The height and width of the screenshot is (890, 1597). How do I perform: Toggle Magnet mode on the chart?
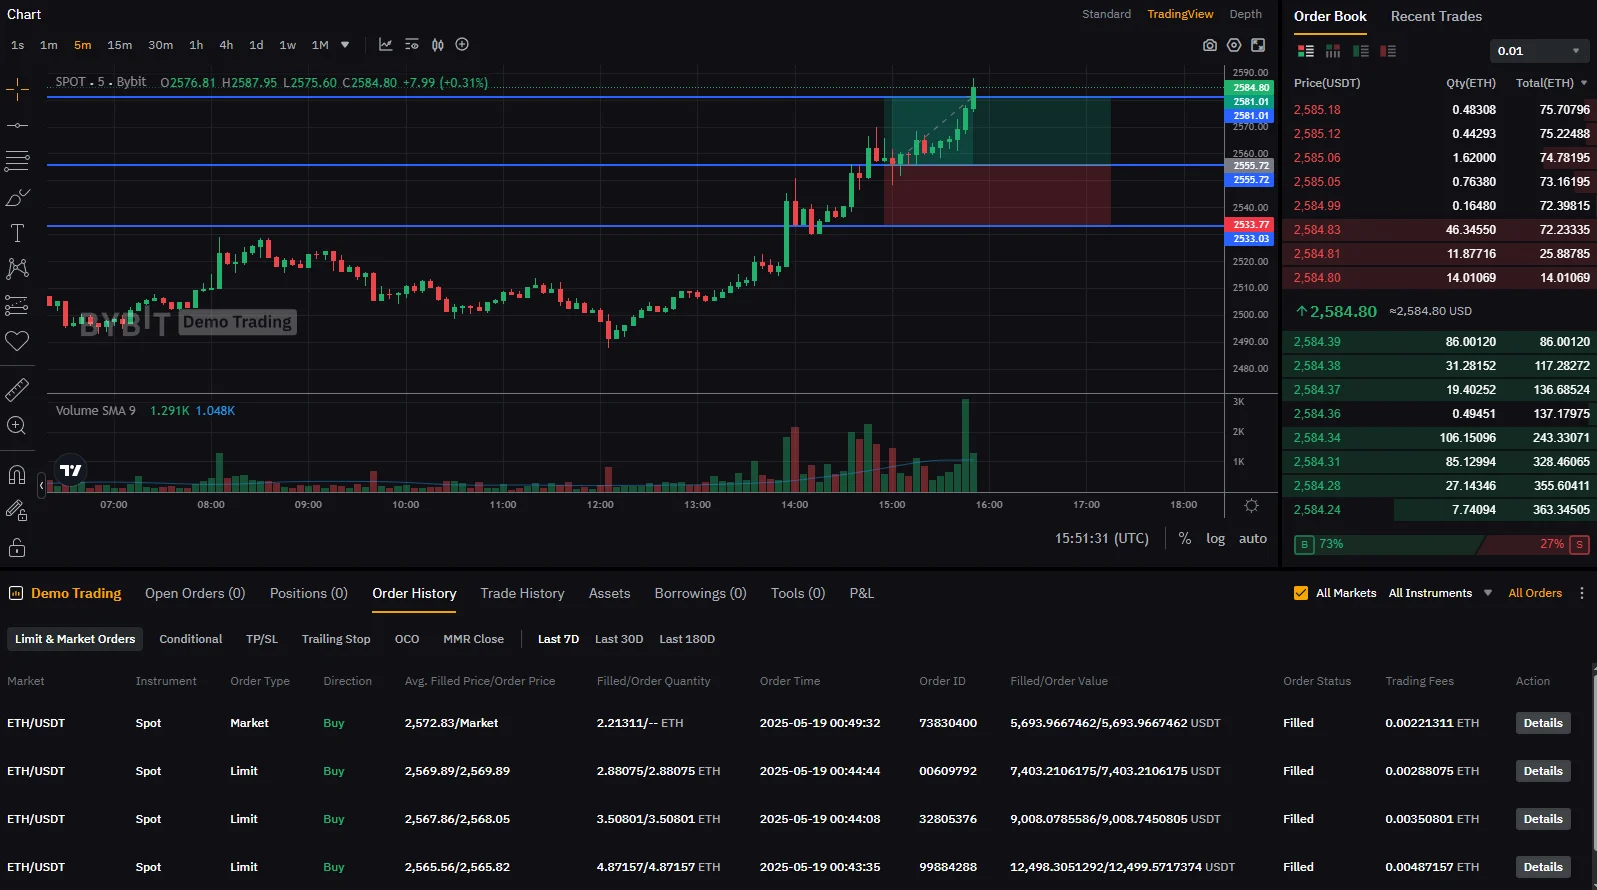(x=17, y=475)
